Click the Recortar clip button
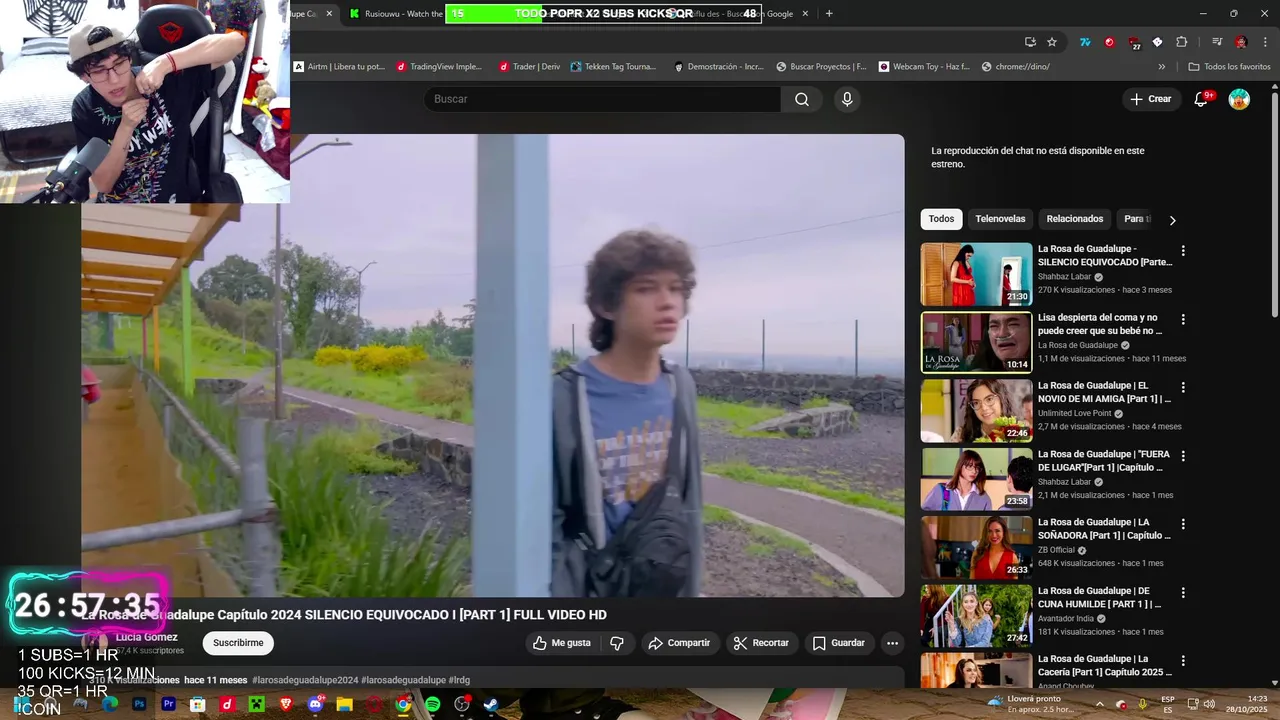This screenshot has height=720, width=1280. [x=761, y=643]
